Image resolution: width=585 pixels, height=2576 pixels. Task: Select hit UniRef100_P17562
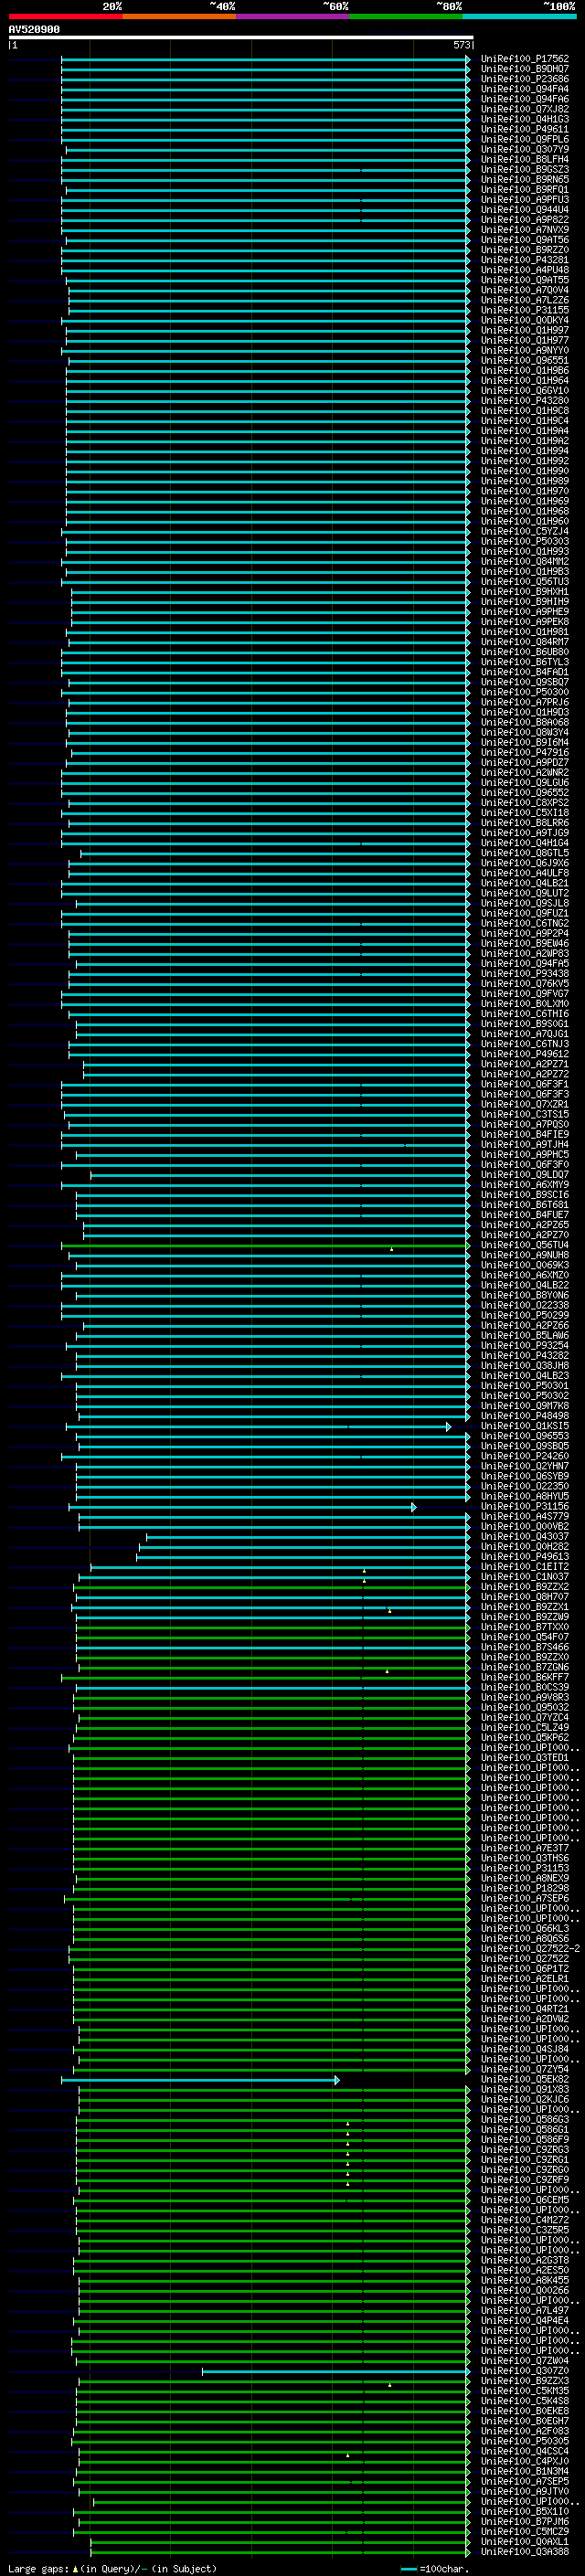524,59
